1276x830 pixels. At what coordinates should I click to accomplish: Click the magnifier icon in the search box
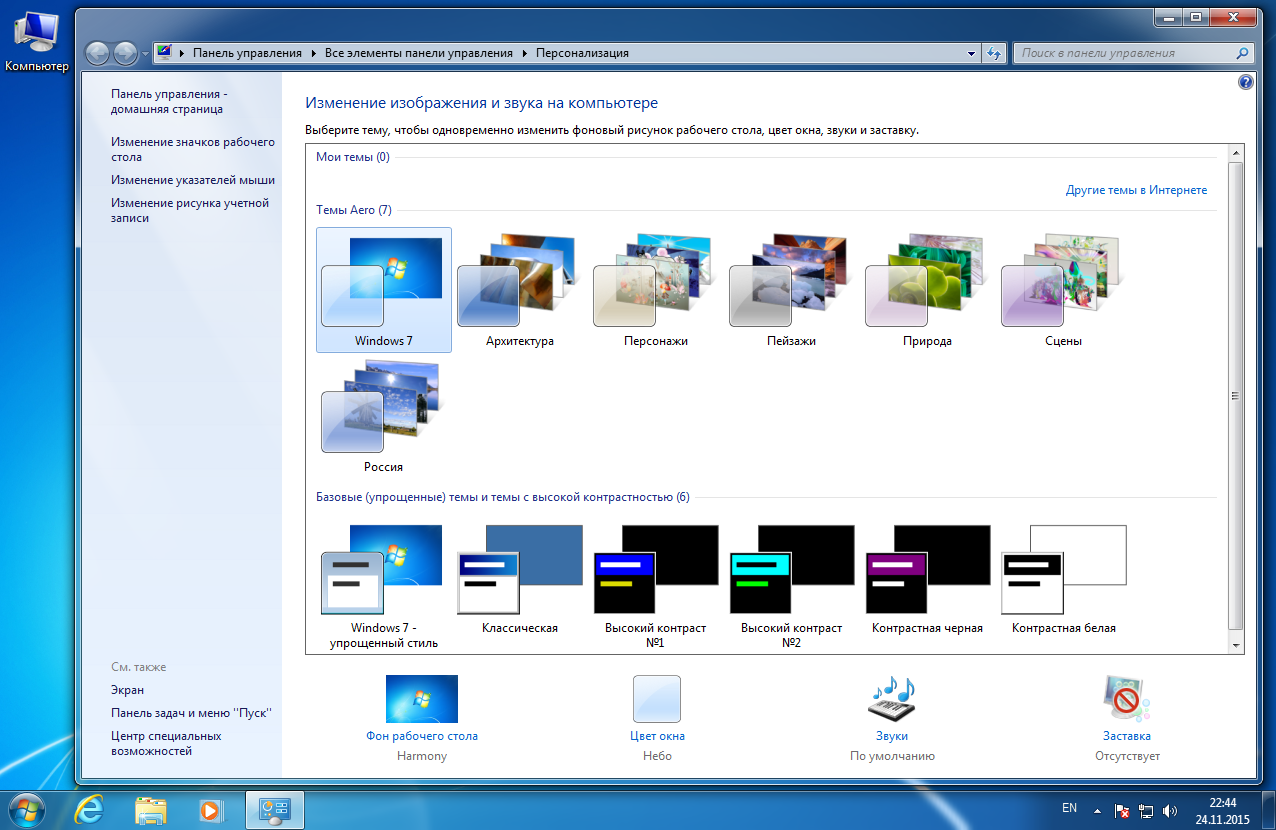(1243, 53)
